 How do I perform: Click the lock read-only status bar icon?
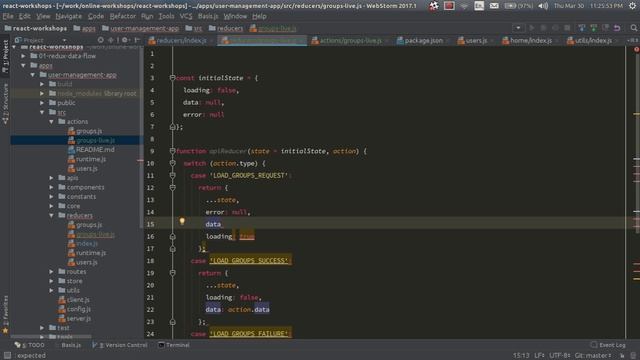(x=622, y=356)
